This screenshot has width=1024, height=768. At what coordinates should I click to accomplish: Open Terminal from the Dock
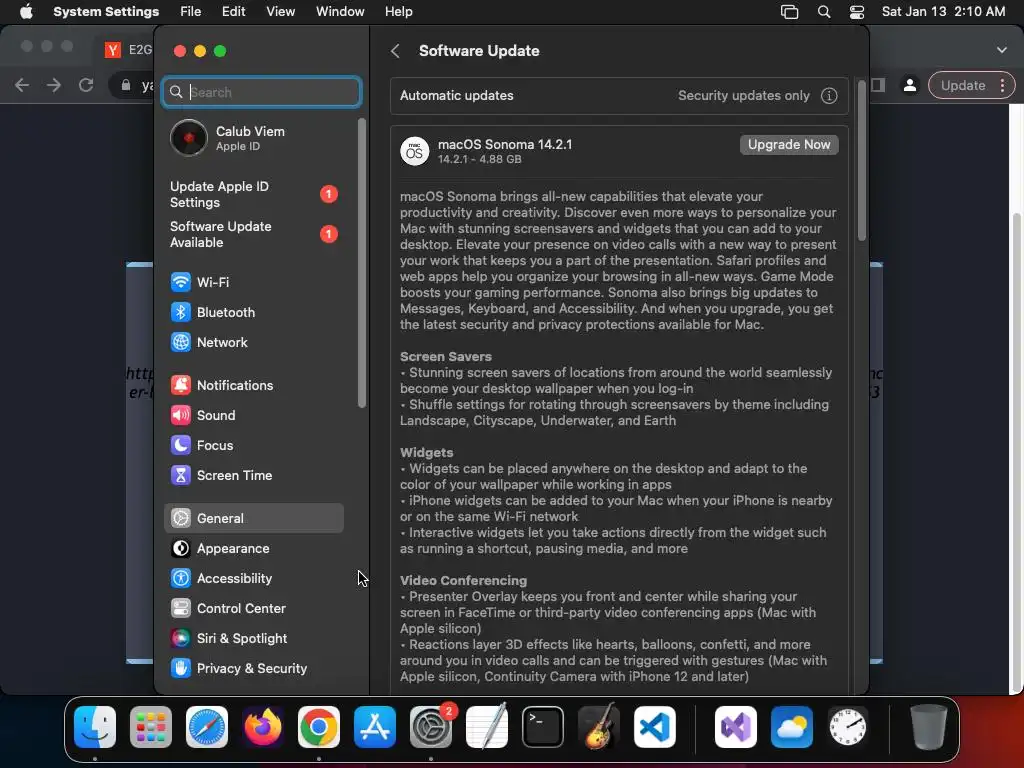543,727
